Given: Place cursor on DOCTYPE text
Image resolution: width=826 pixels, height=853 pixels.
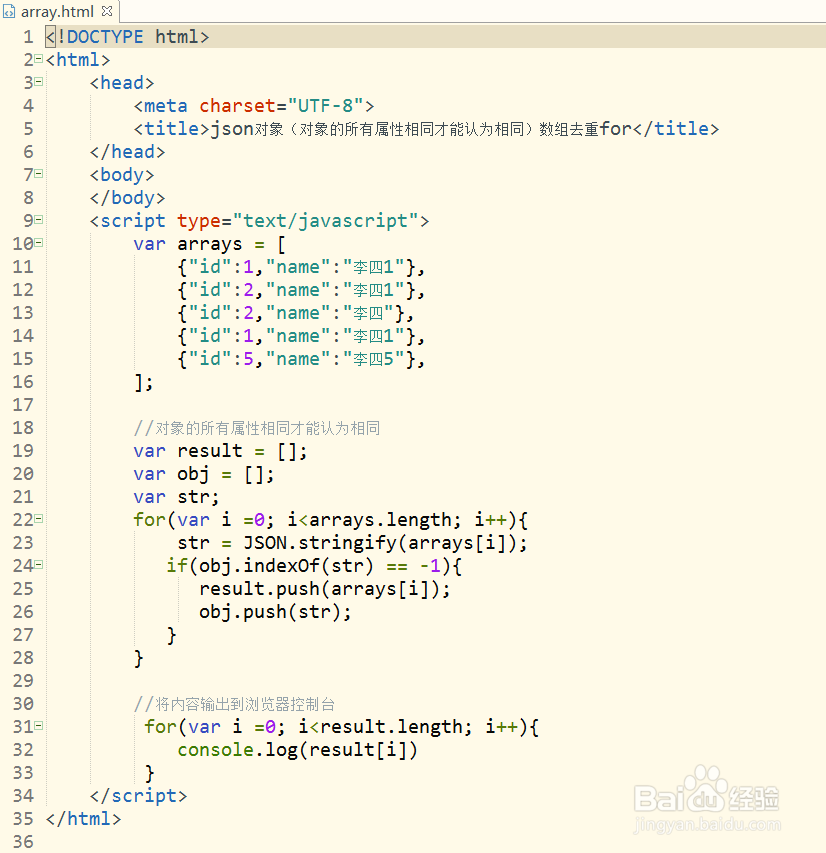Looking at the screenshot, I should point(105,37).
